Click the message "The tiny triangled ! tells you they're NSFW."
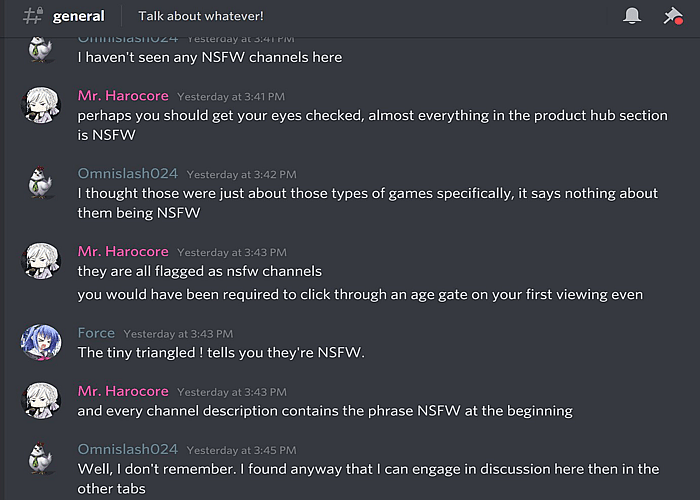Image resolution: width=700 pixels, height=500 pixels. point(221,352)
